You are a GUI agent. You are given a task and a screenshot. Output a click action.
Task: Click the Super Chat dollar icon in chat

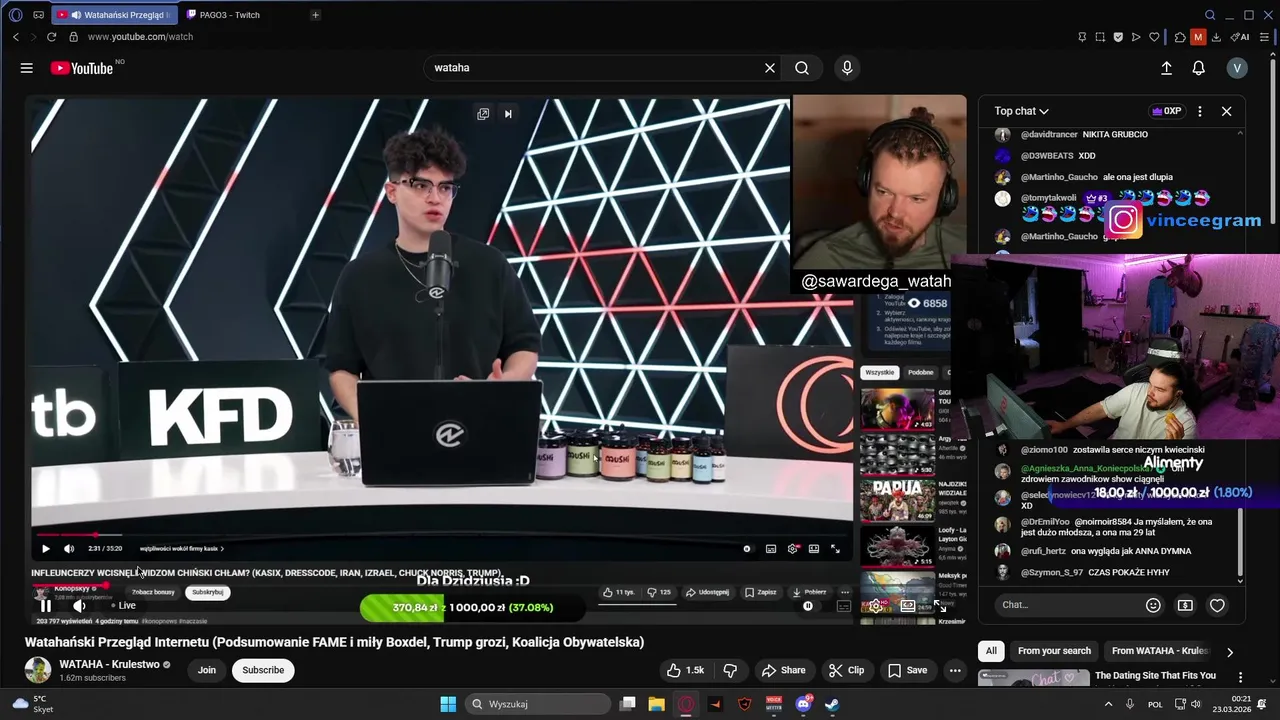tap(1185, 605)
